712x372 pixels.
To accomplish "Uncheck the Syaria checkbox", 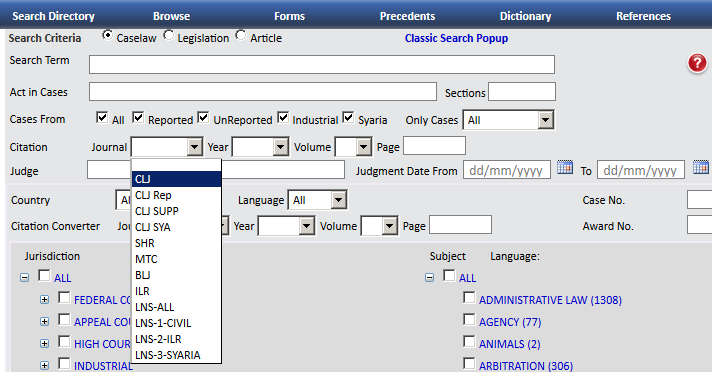I will click(x=348, y=118).
